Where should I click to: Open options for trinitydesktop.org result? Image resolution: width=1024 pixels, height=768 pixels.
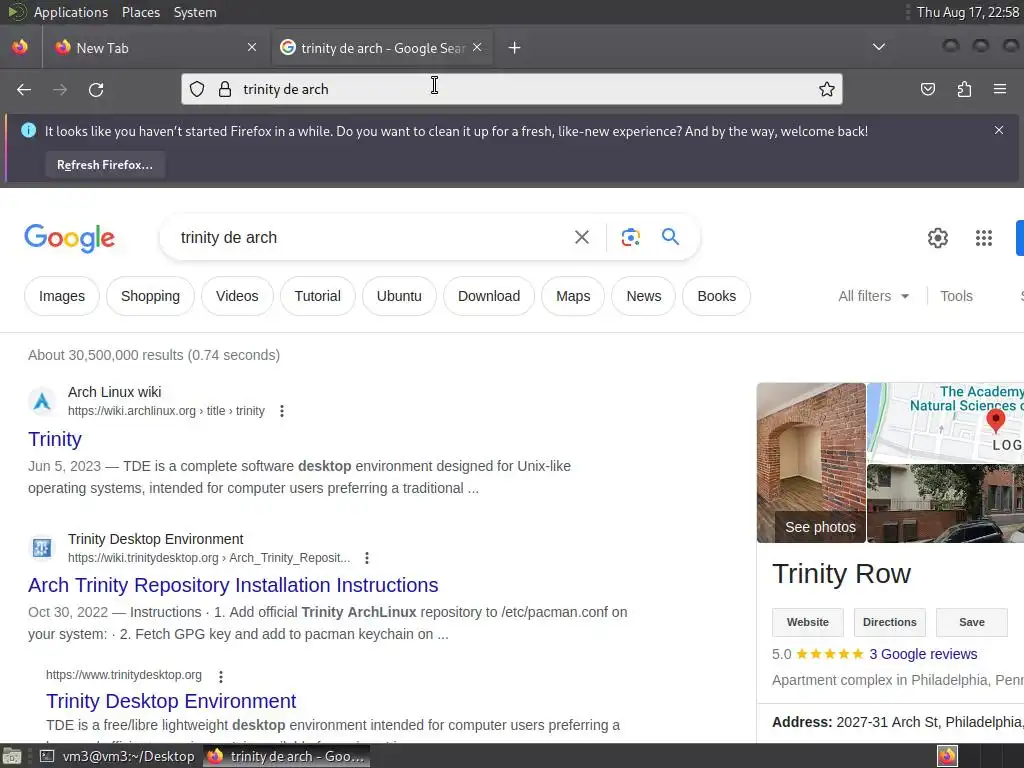(x=221, y=676)
